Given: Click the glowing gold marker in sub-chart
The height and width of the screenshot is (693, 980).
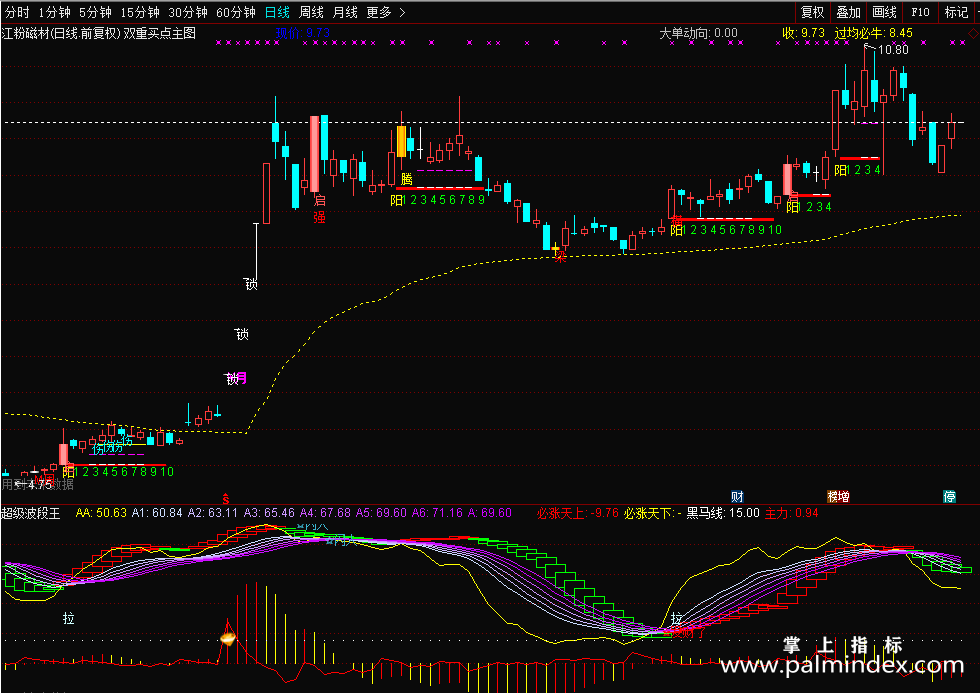Looking at the screenshot, I should point(228,638).
